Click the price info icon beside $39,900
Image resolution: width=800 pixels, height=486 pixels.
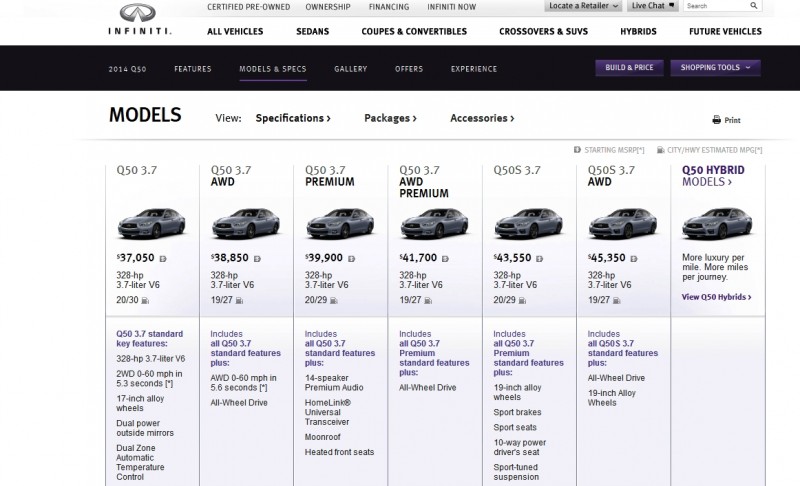point(352,259)
